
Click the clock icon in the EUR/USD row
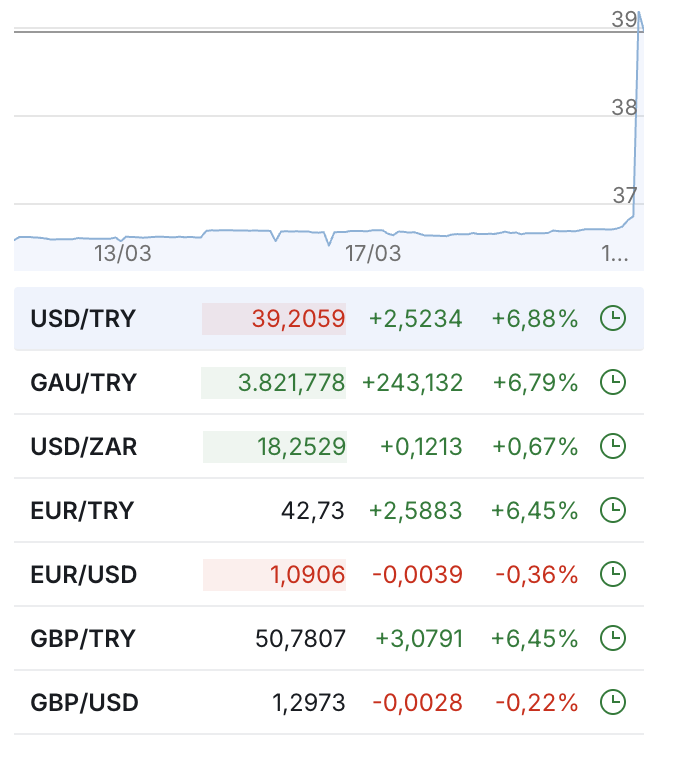pos(613,575)
